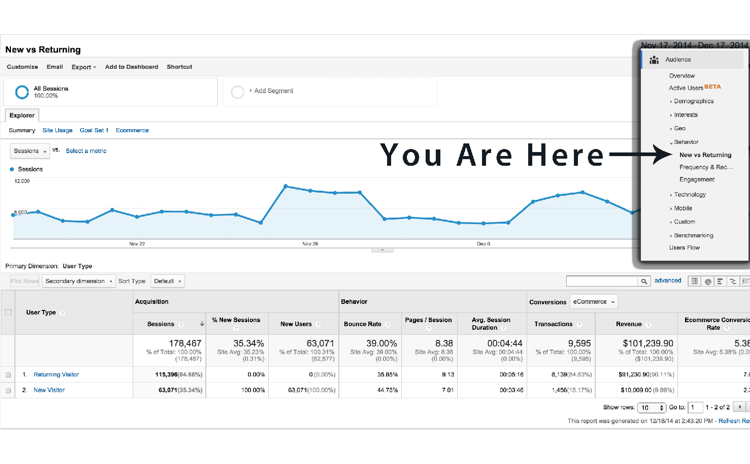Change the Show rows 10 selector

click(651, 408)
